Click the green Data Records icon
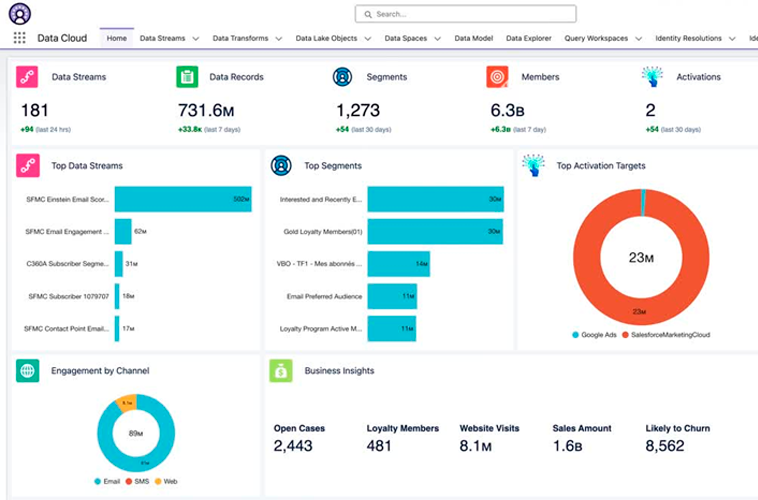The width and height of the screenshot is (758, 500). point(187,77)
